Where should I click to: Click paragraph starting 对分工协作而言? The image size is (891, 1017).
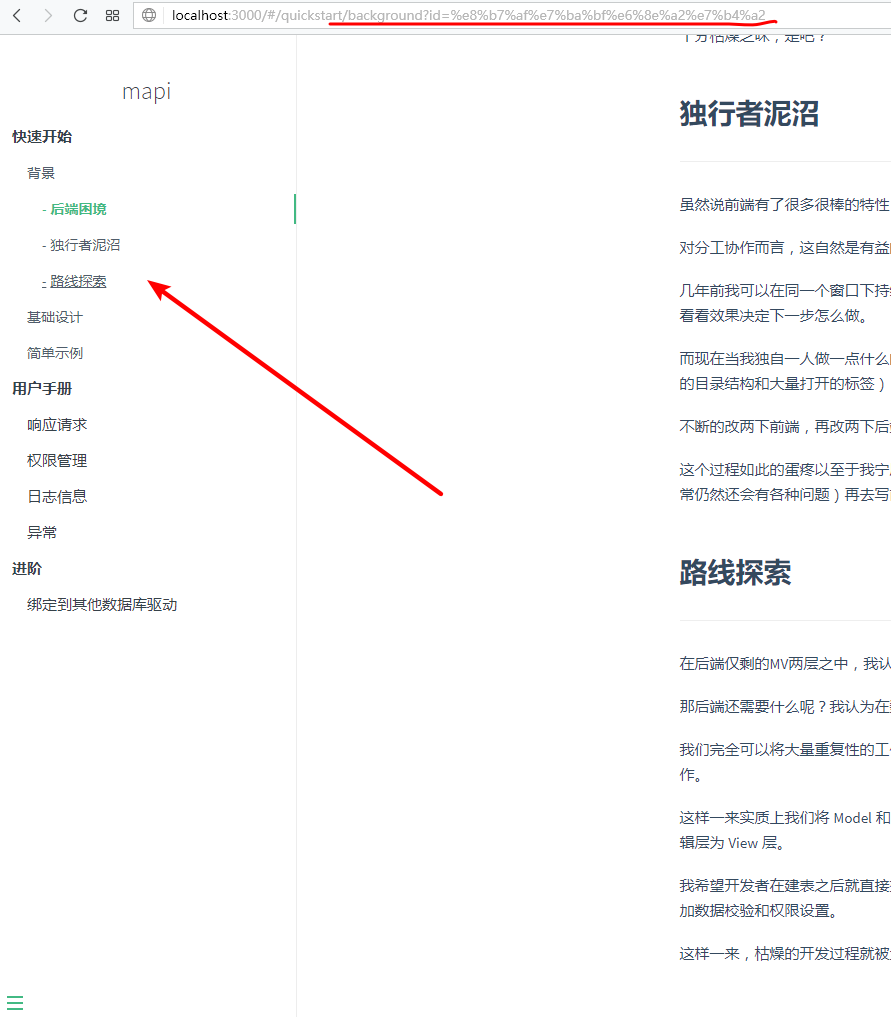tap(785, 248)
